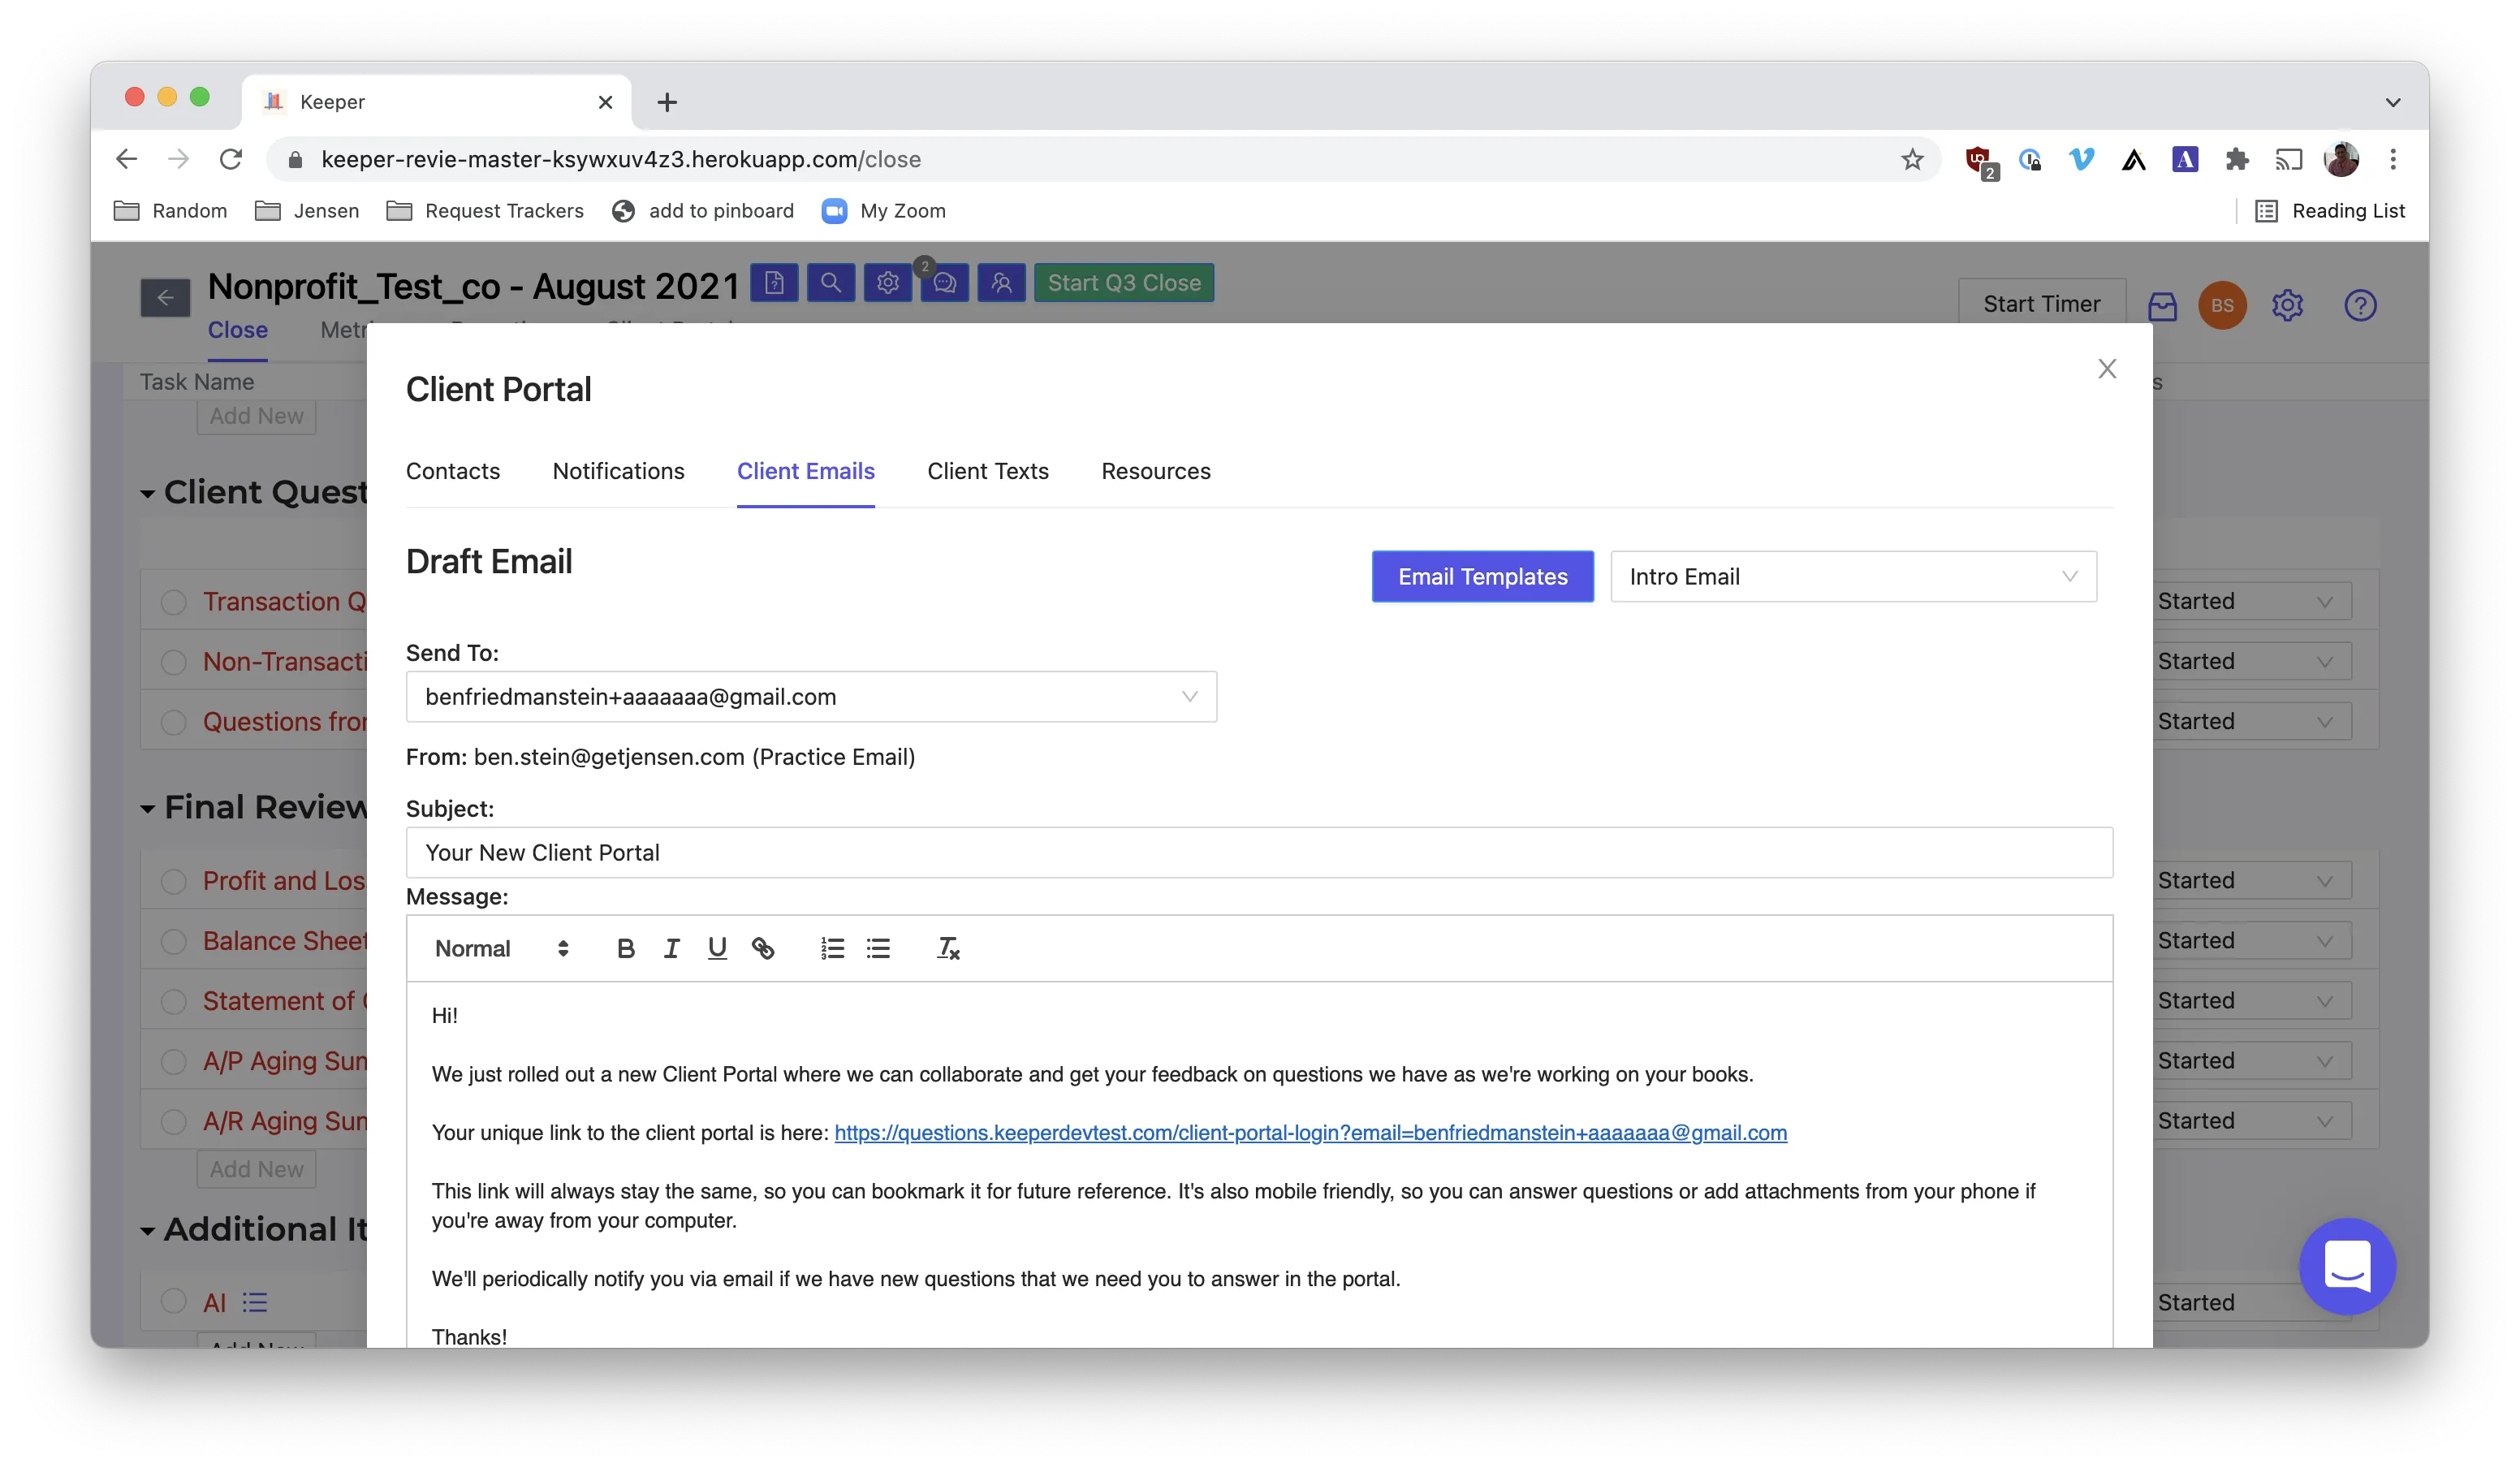This screenshot has width=2520, height=1468.
Task: Switch to the Client Texts tab
Action: pyautogui.click(x=988, y=471)
